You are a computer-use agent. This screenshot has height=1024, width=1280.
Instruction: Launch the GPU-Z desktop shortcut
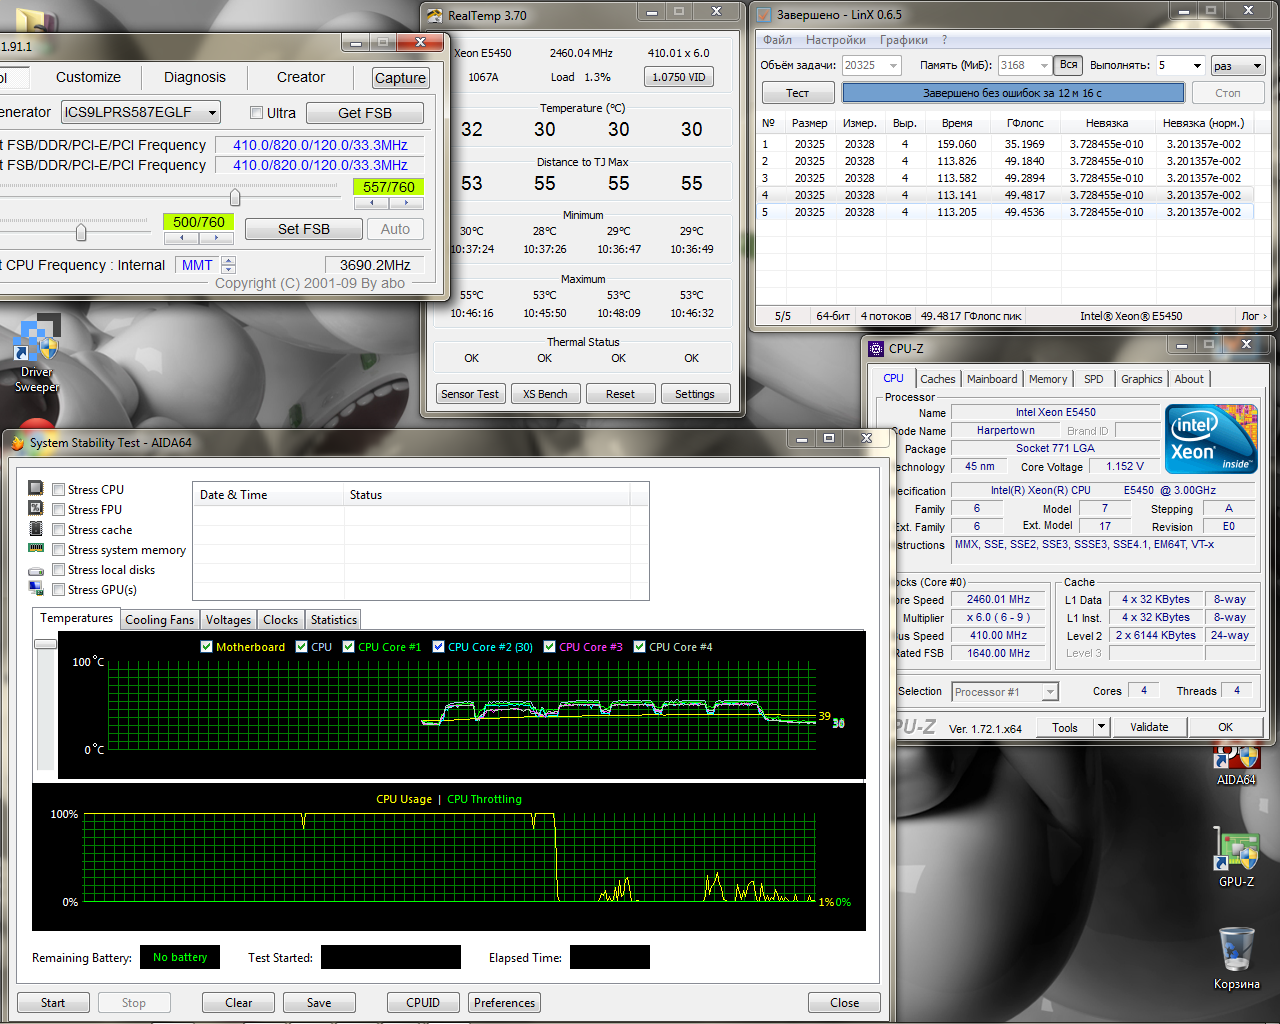click(1236, 858)
